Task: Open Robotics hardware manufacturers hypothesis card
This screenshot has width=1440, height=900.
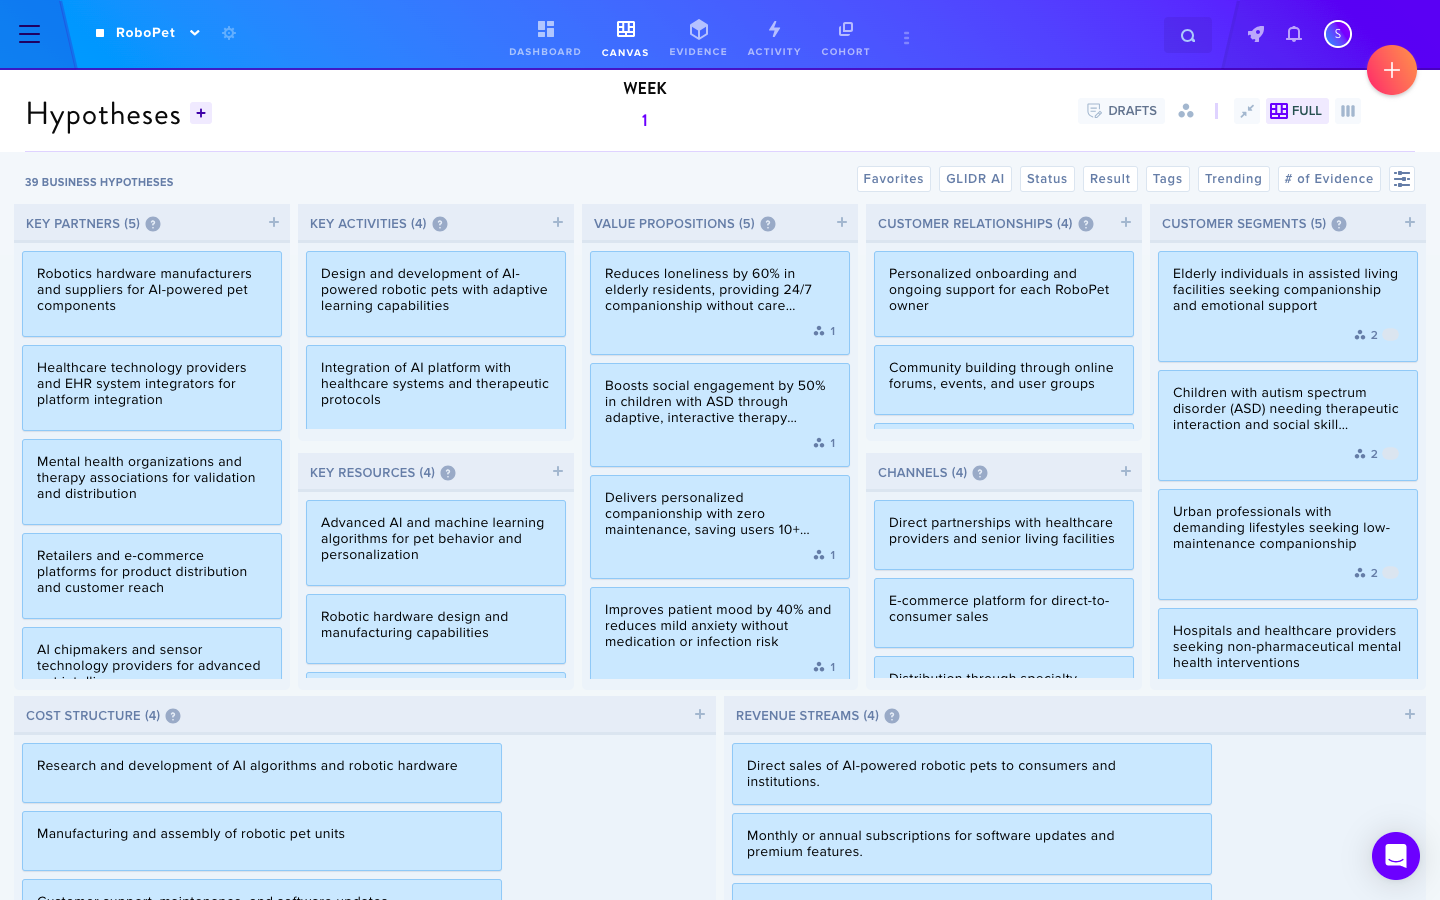Action: point(152,294)
